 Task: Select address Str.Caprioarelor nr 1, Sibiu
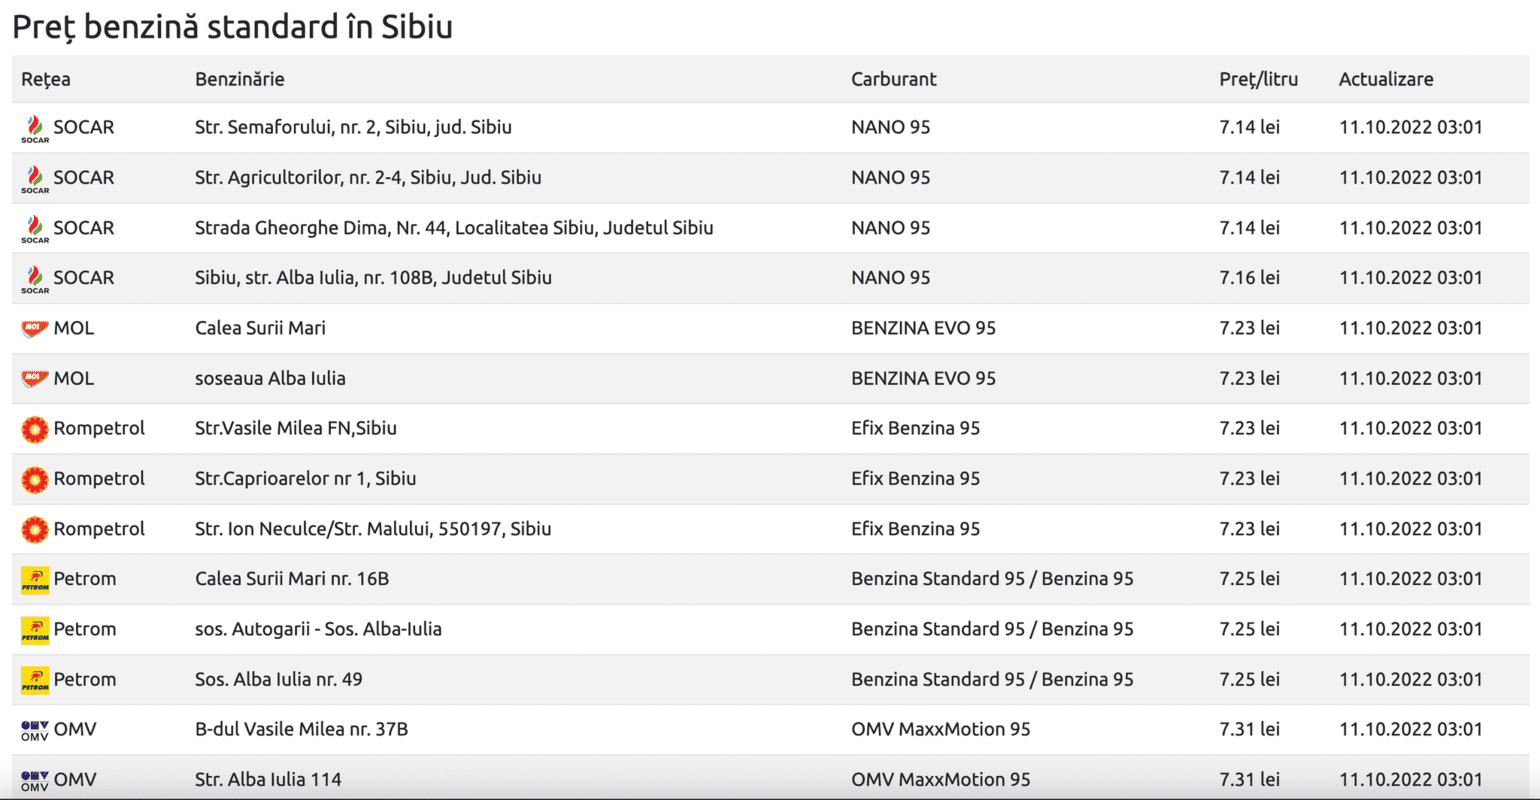(306, 478)
